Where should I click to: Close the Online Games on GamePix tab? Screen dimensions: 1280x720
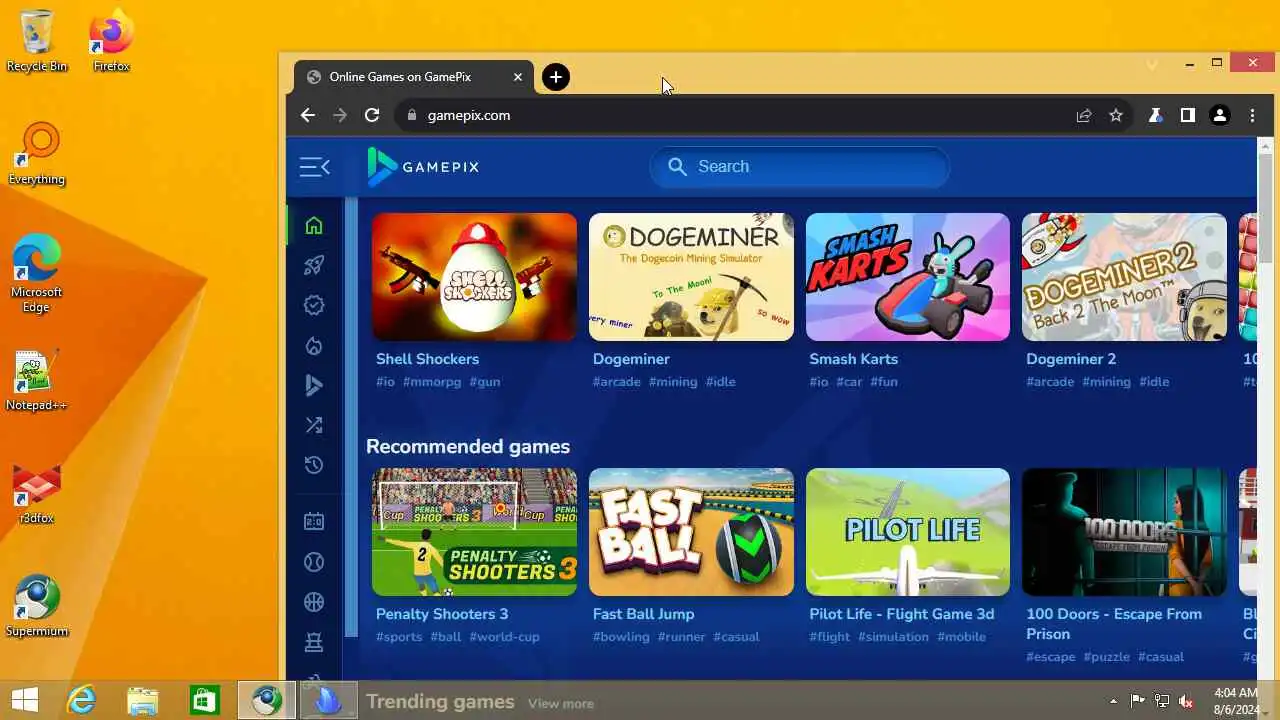point(518,77)
